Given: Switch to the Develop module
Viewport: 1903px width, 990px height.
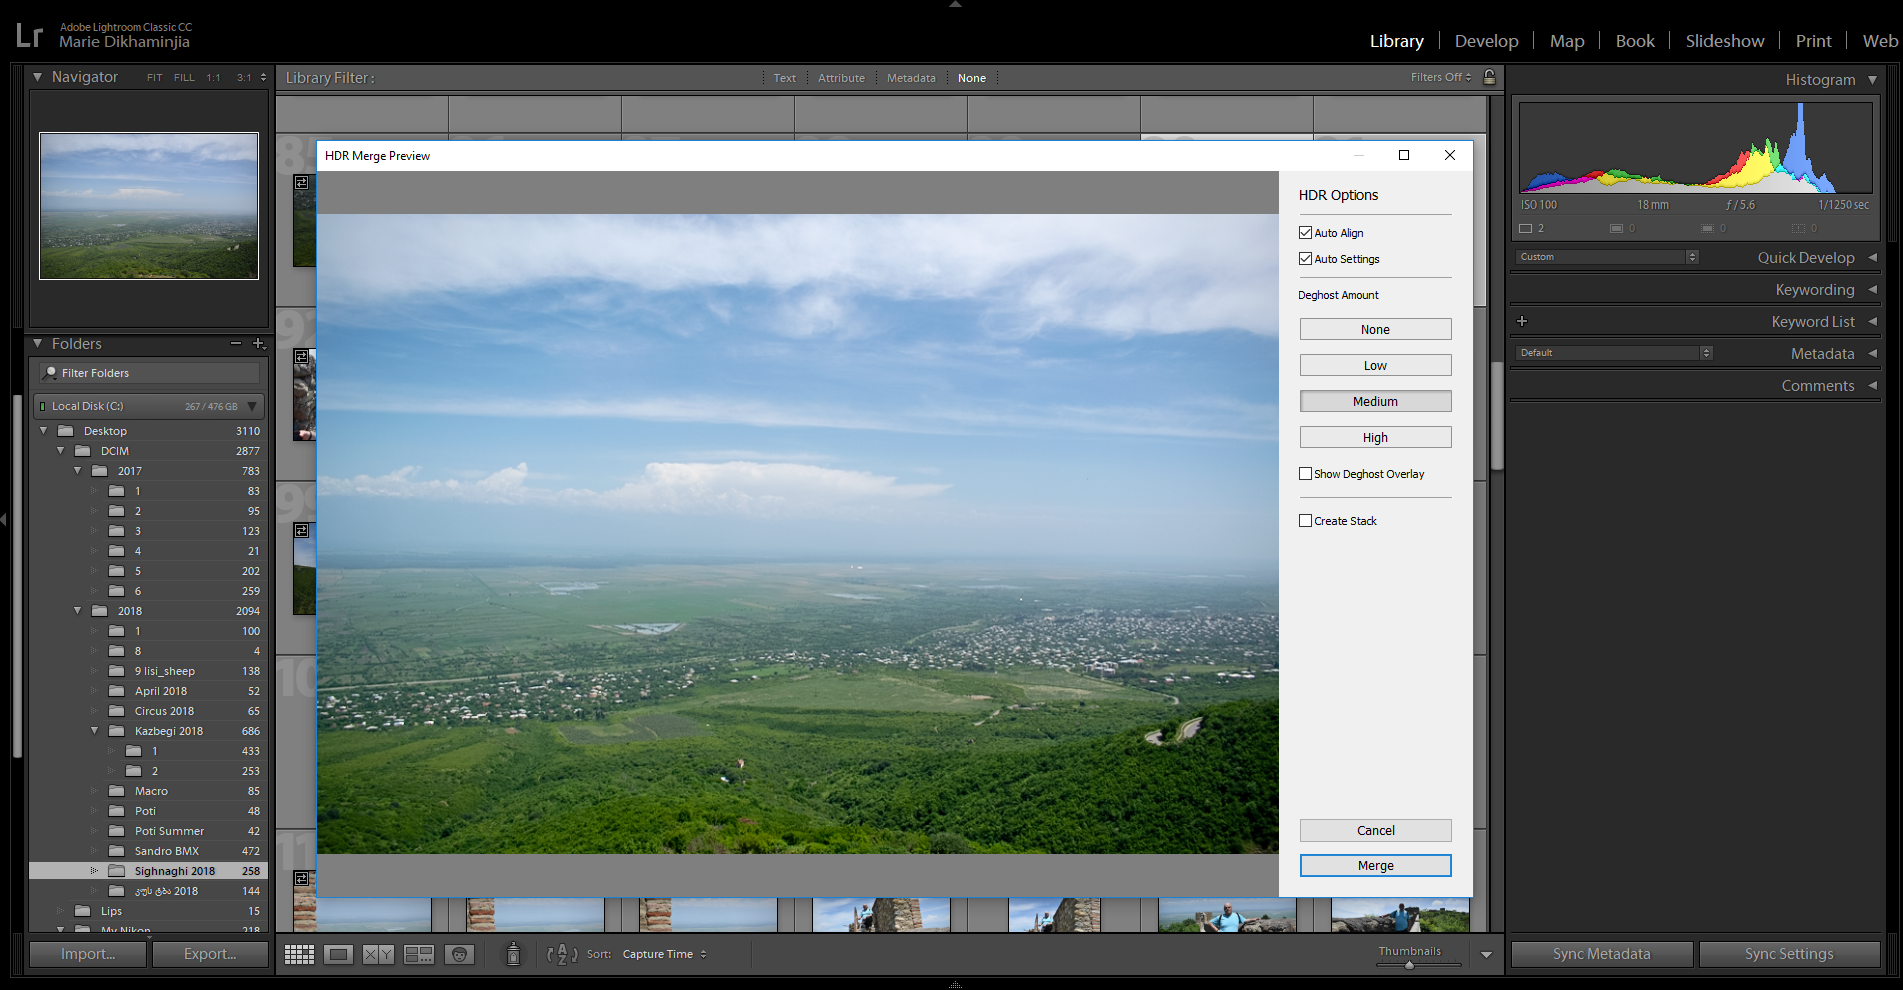Looking at the screenshot, I should point(1486,41).
